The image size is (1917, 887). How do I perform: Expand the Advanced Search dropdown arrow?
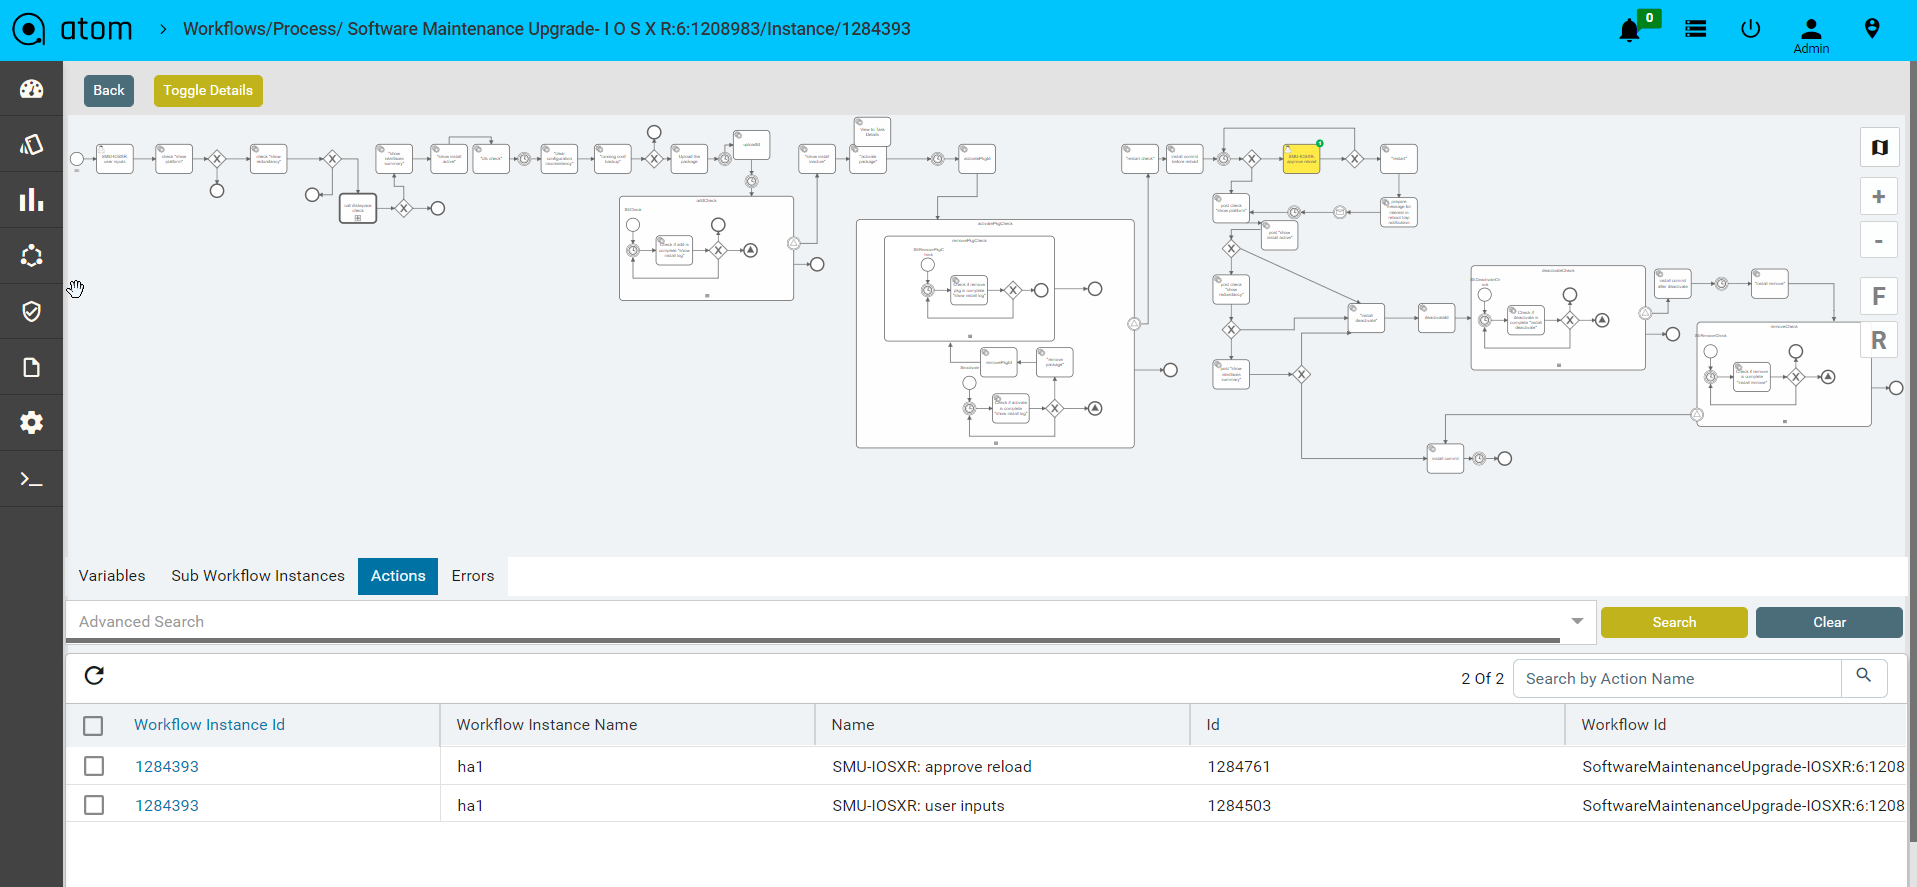point(1577,621)
